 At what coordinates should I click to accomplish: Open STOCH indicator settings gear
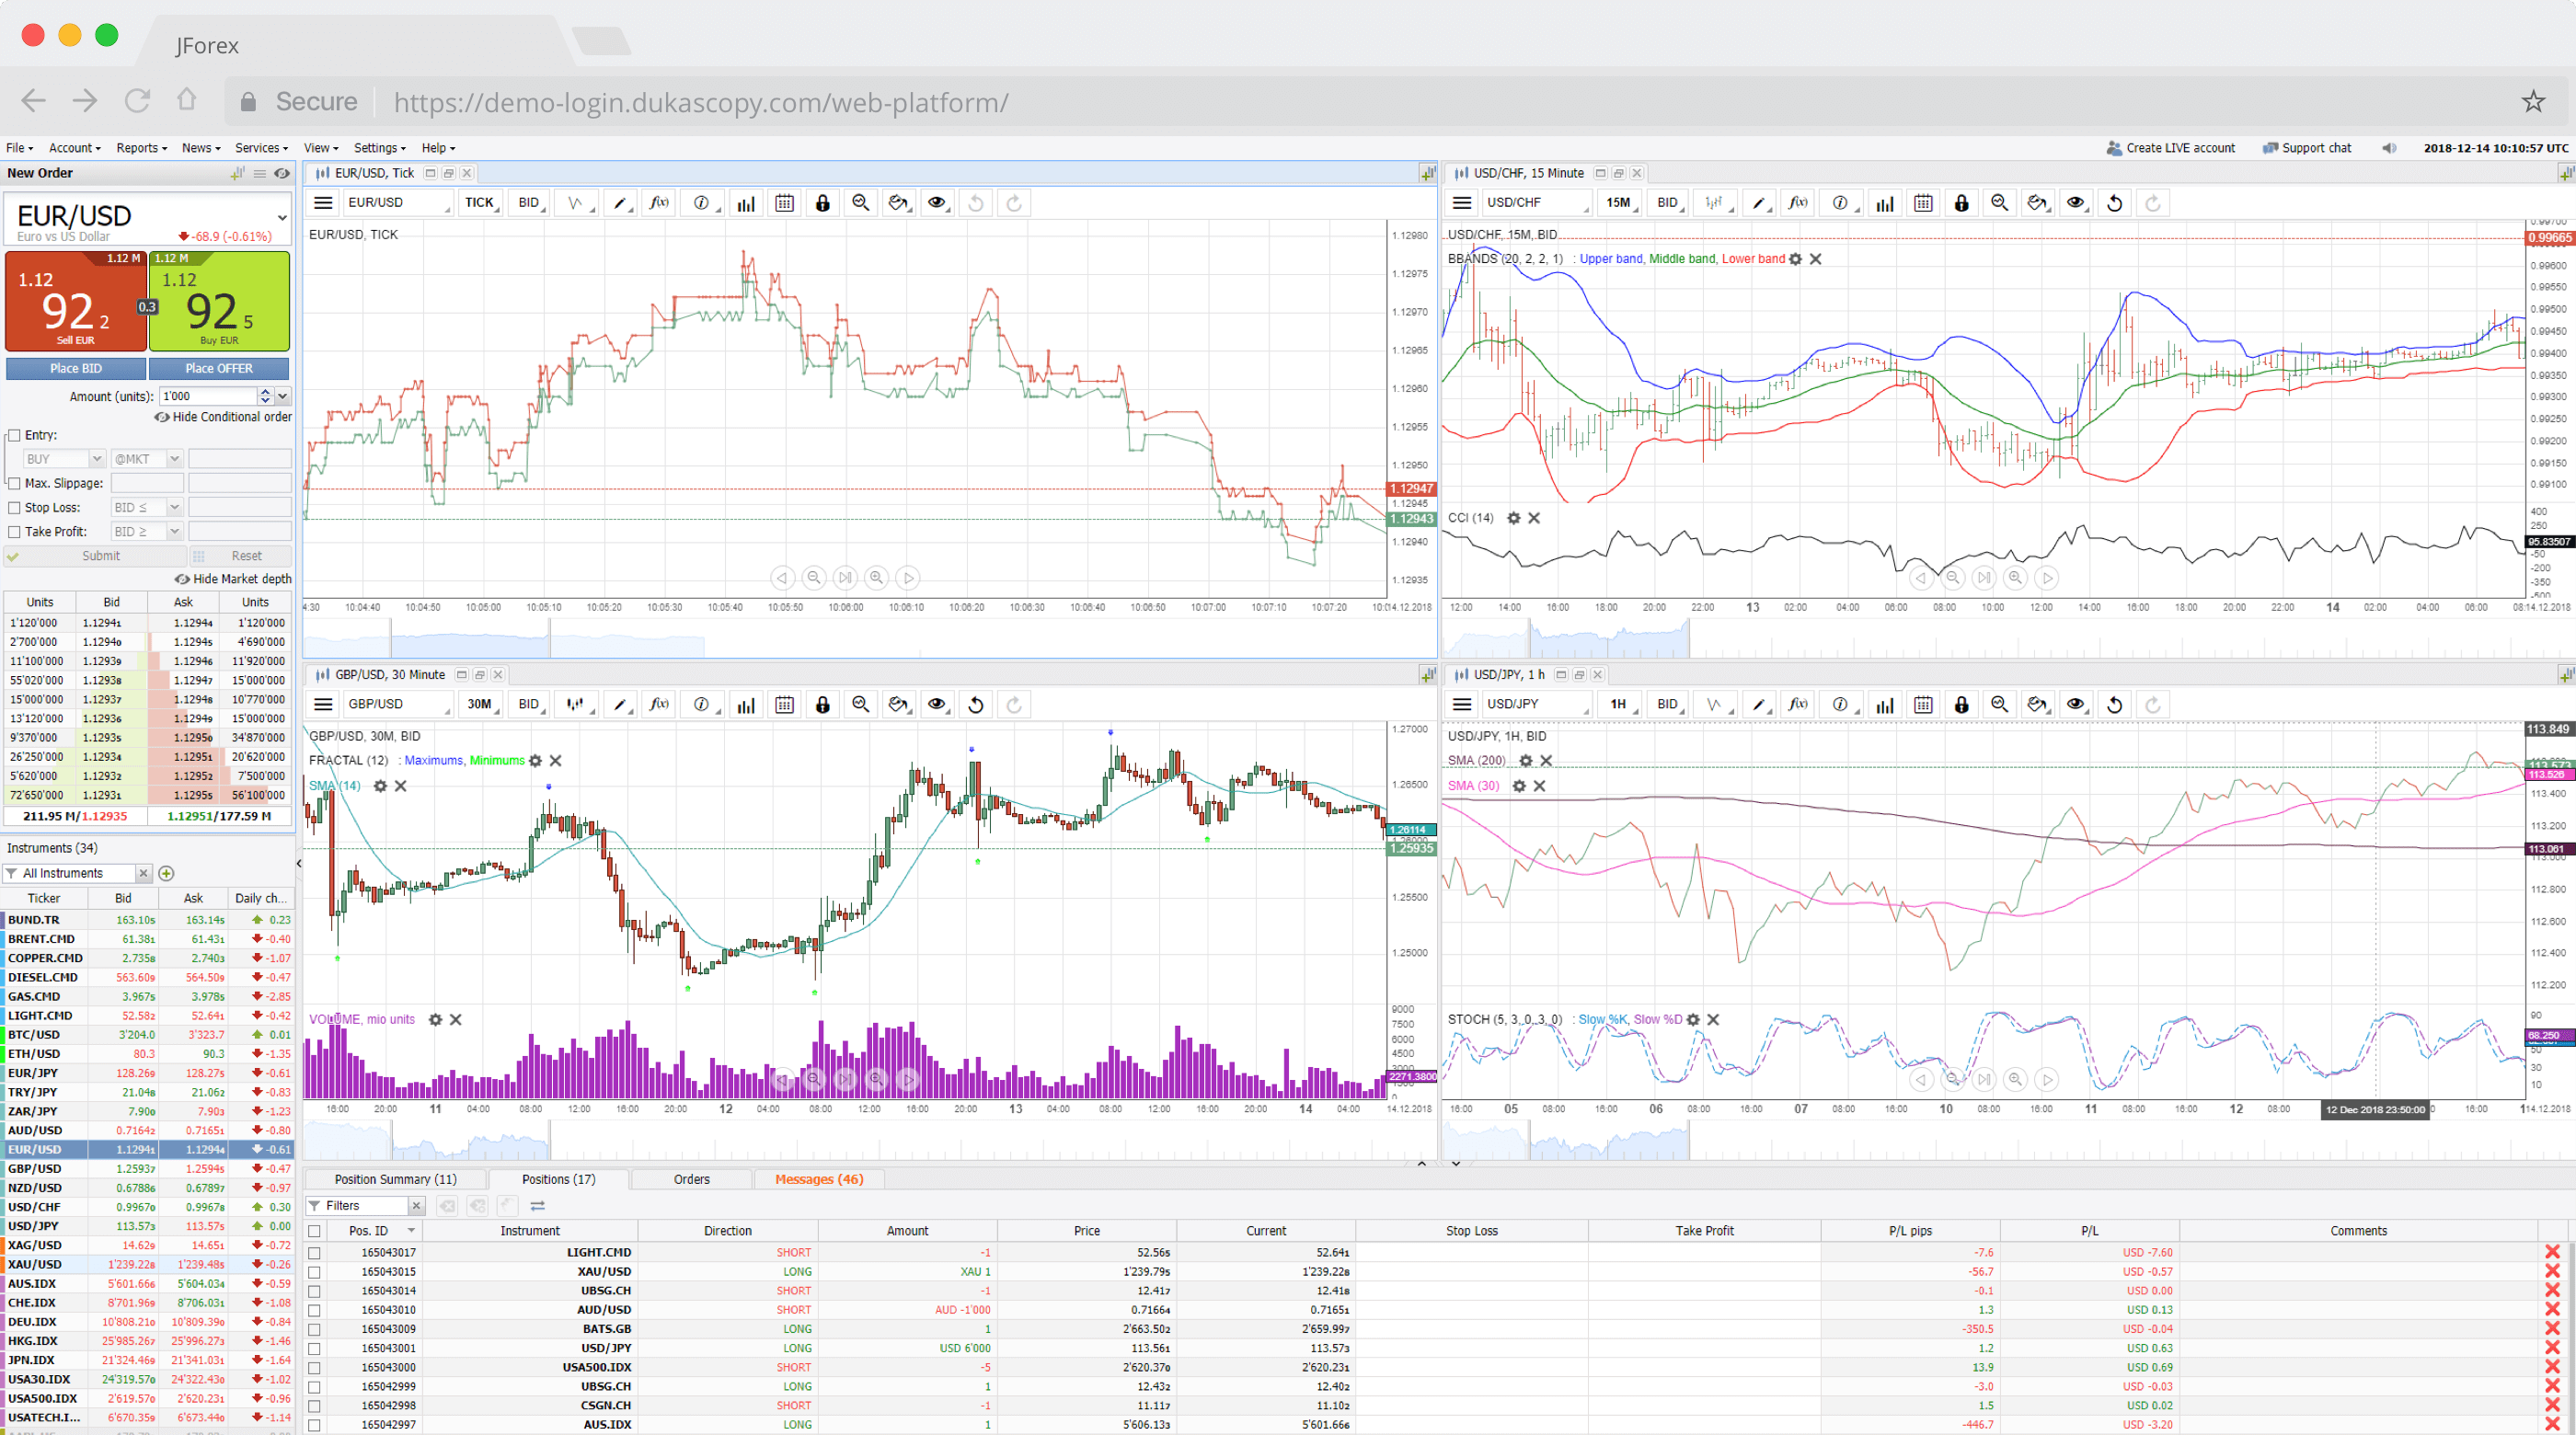pos(1693,1020)
